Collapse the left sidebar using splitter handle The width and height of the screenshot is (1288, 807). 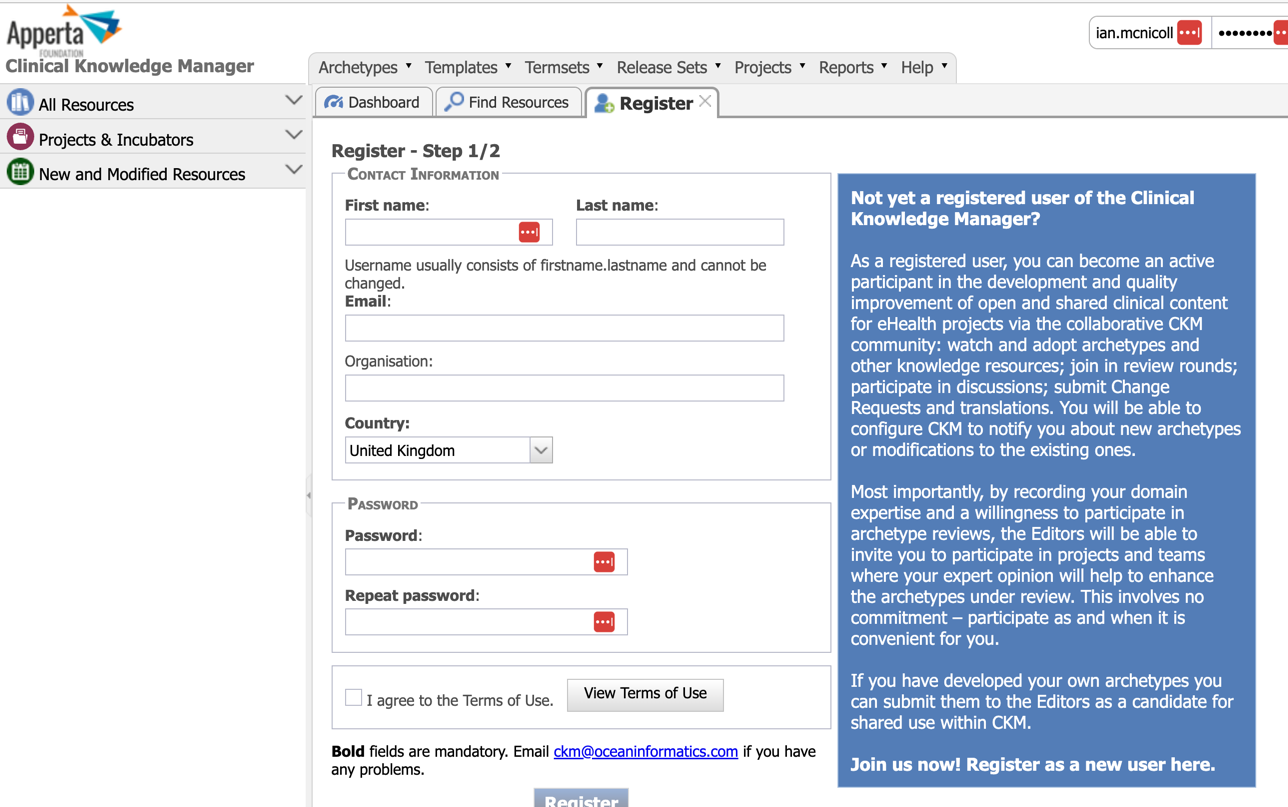[x=309, y=495]
